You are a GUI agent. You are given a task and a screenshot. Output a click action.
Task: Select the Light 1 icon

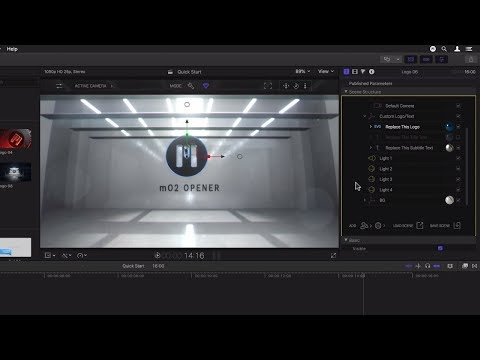(x=371, y=158)
